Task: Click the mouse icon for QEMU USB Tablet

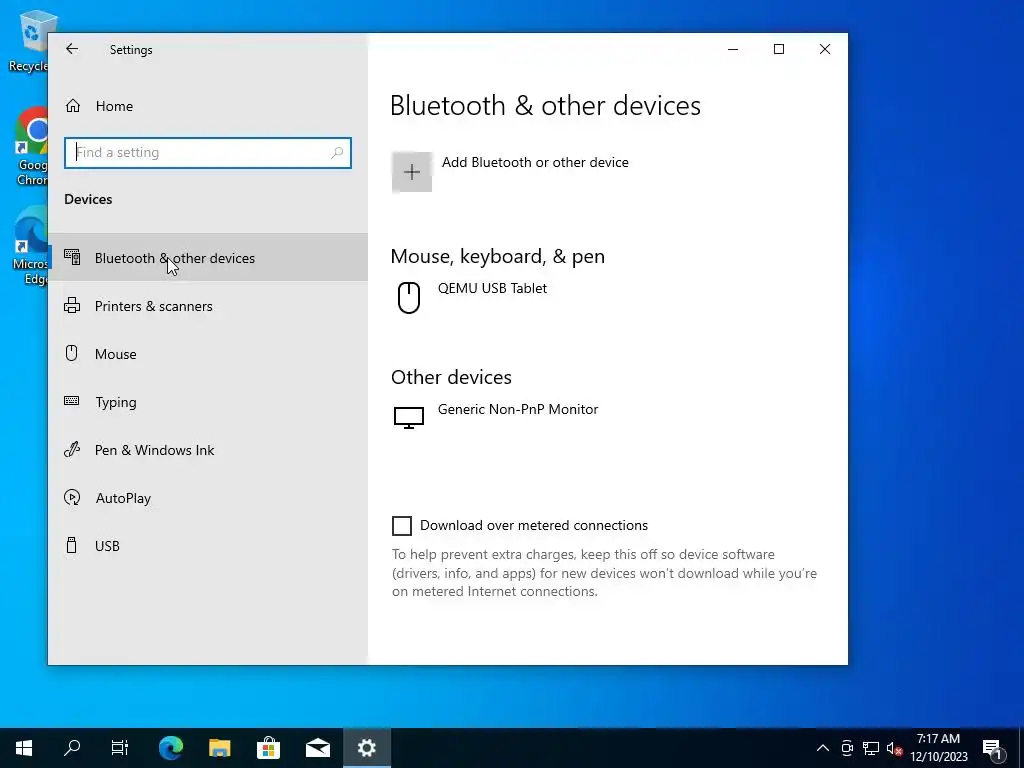Action: [409, 298]
